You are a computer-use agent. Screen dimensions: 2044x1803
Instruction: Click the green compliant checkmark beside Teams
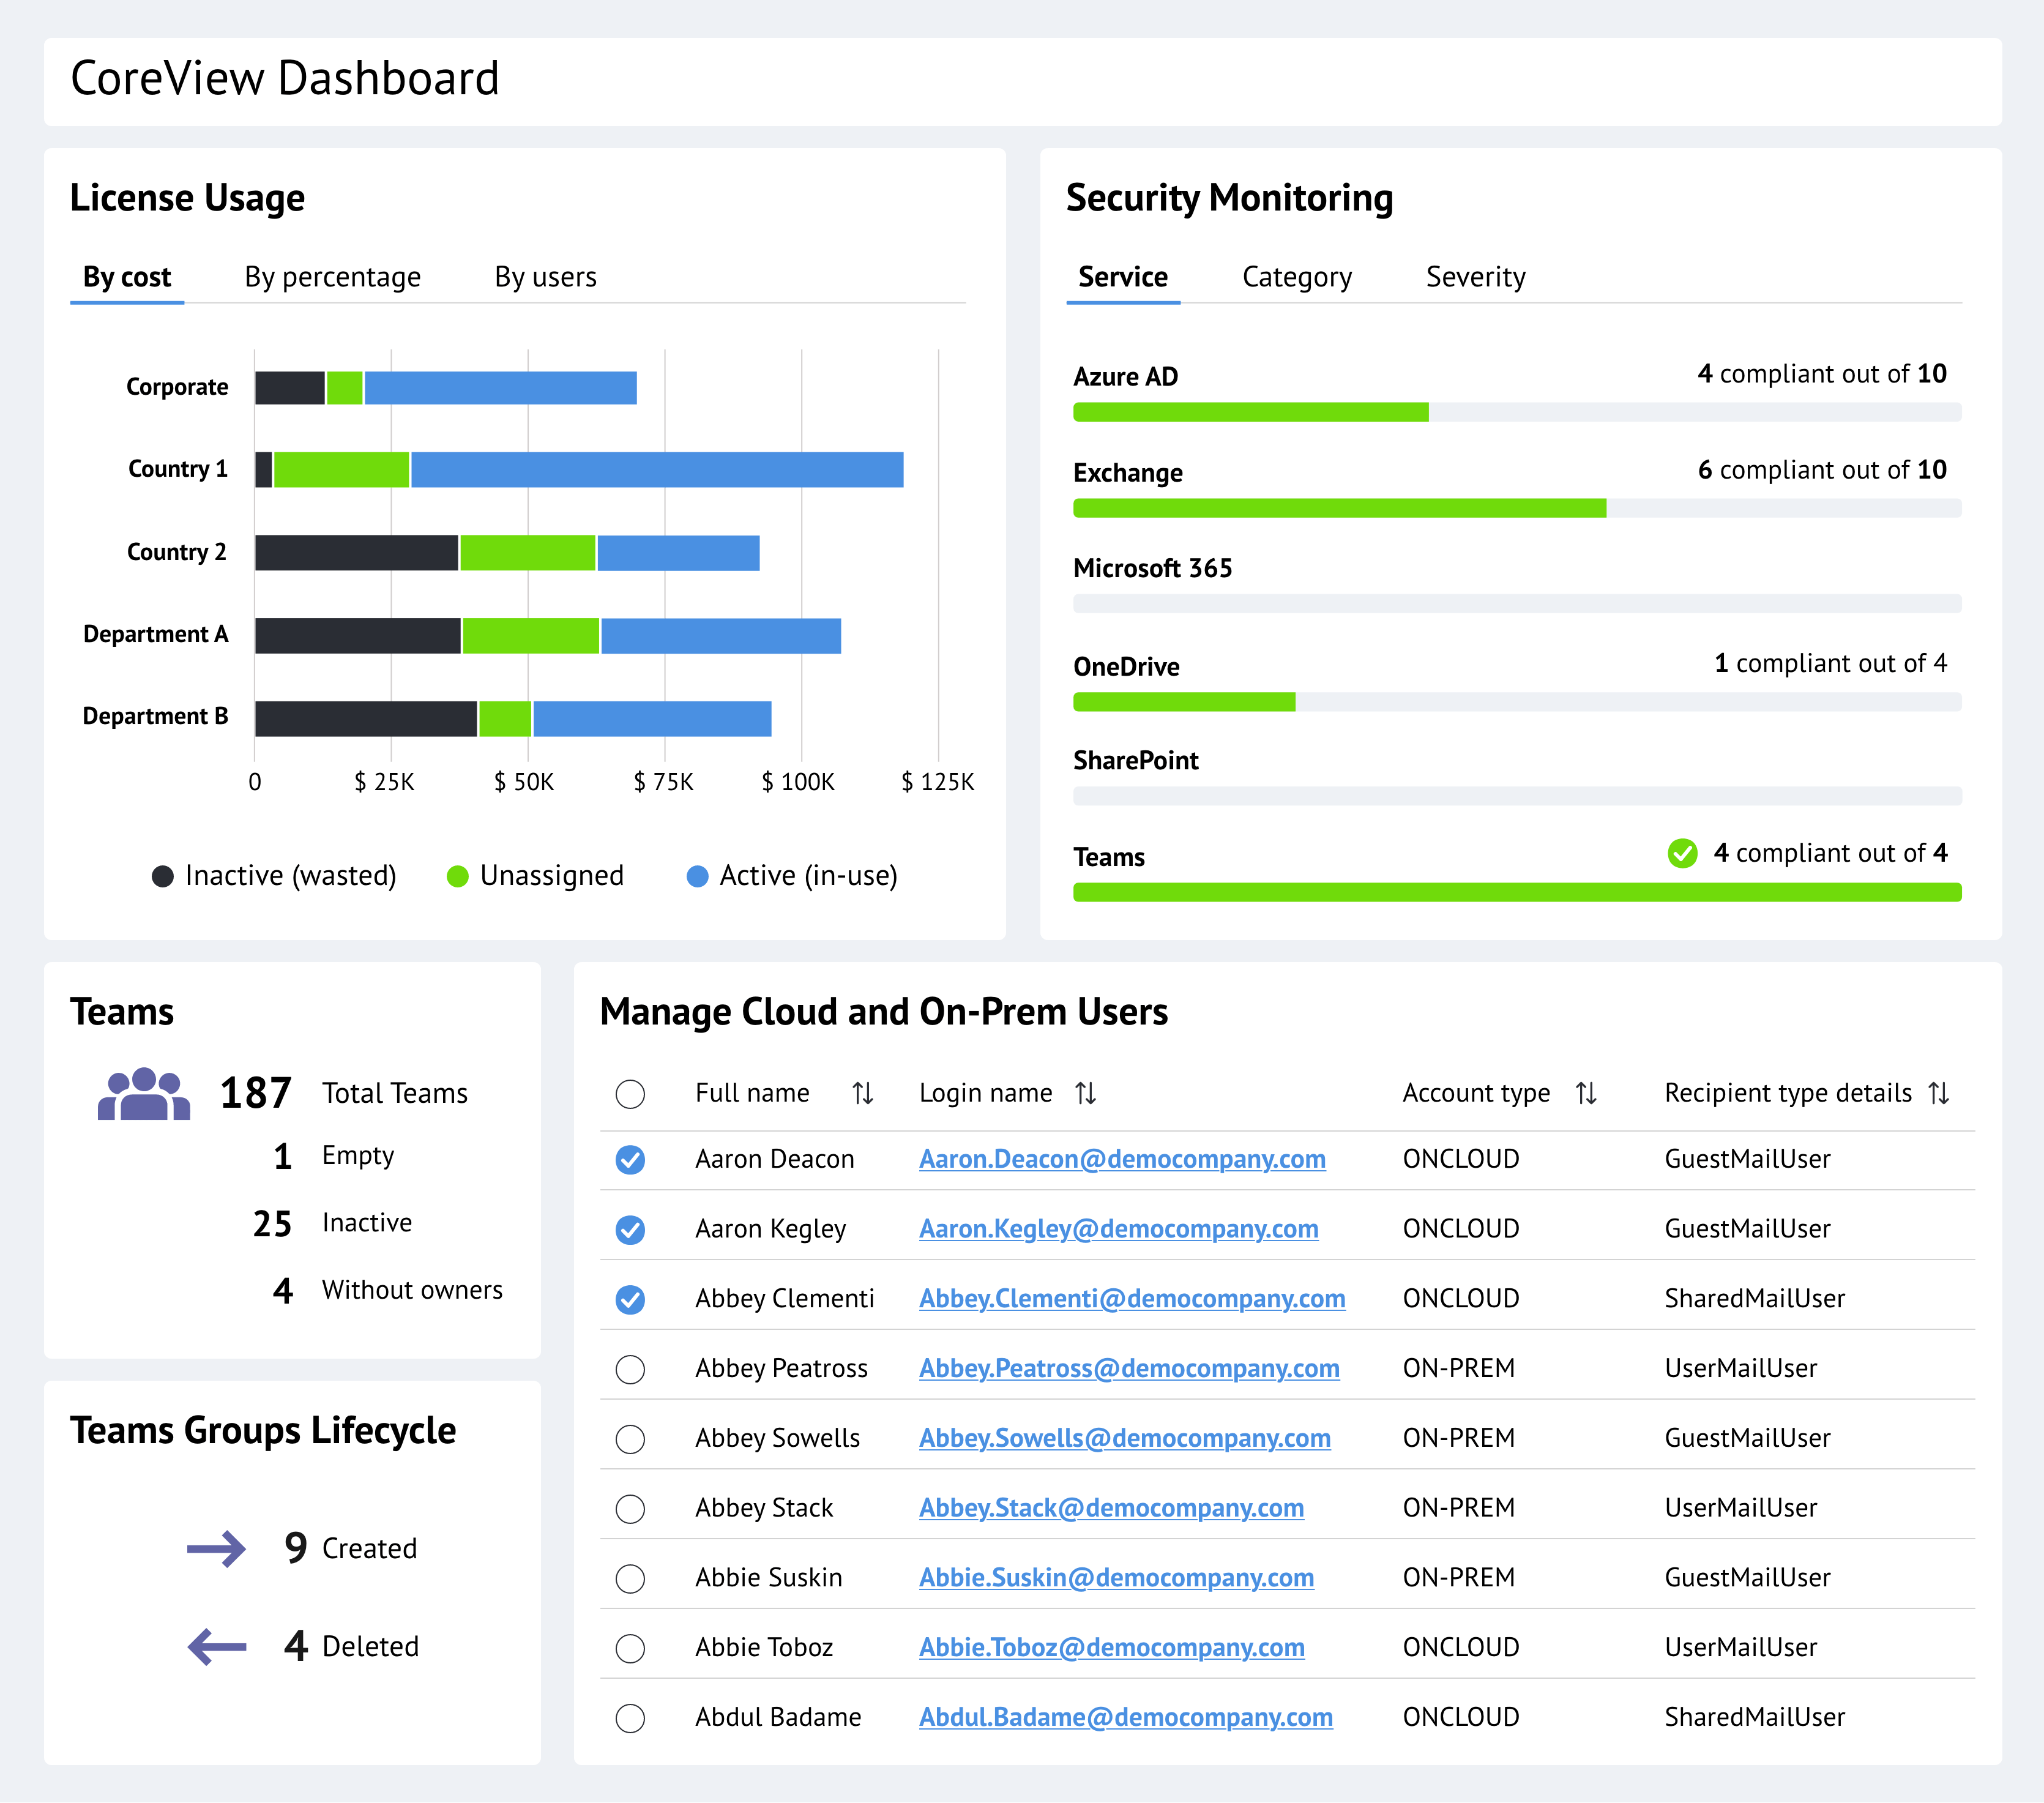click(x=1683, y=853)
